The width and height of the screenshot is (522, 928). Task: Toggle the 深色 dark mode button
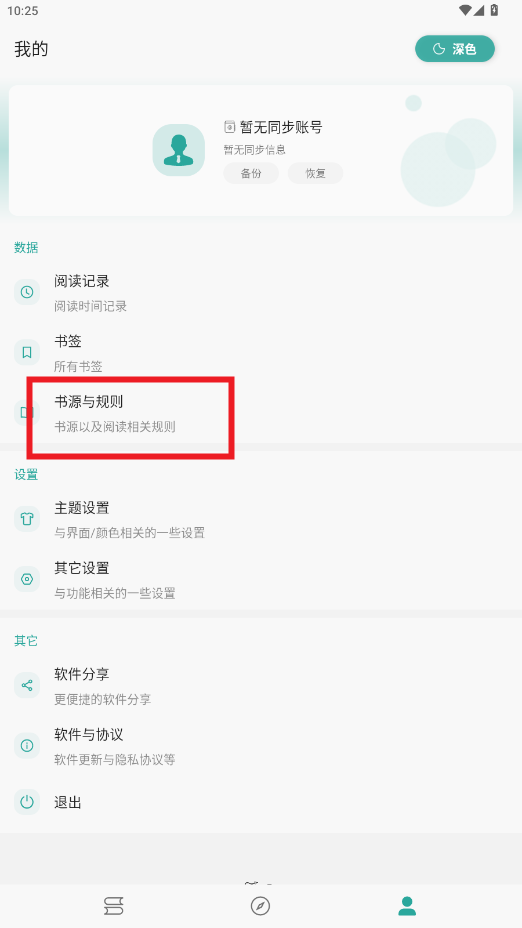point(455,49)
